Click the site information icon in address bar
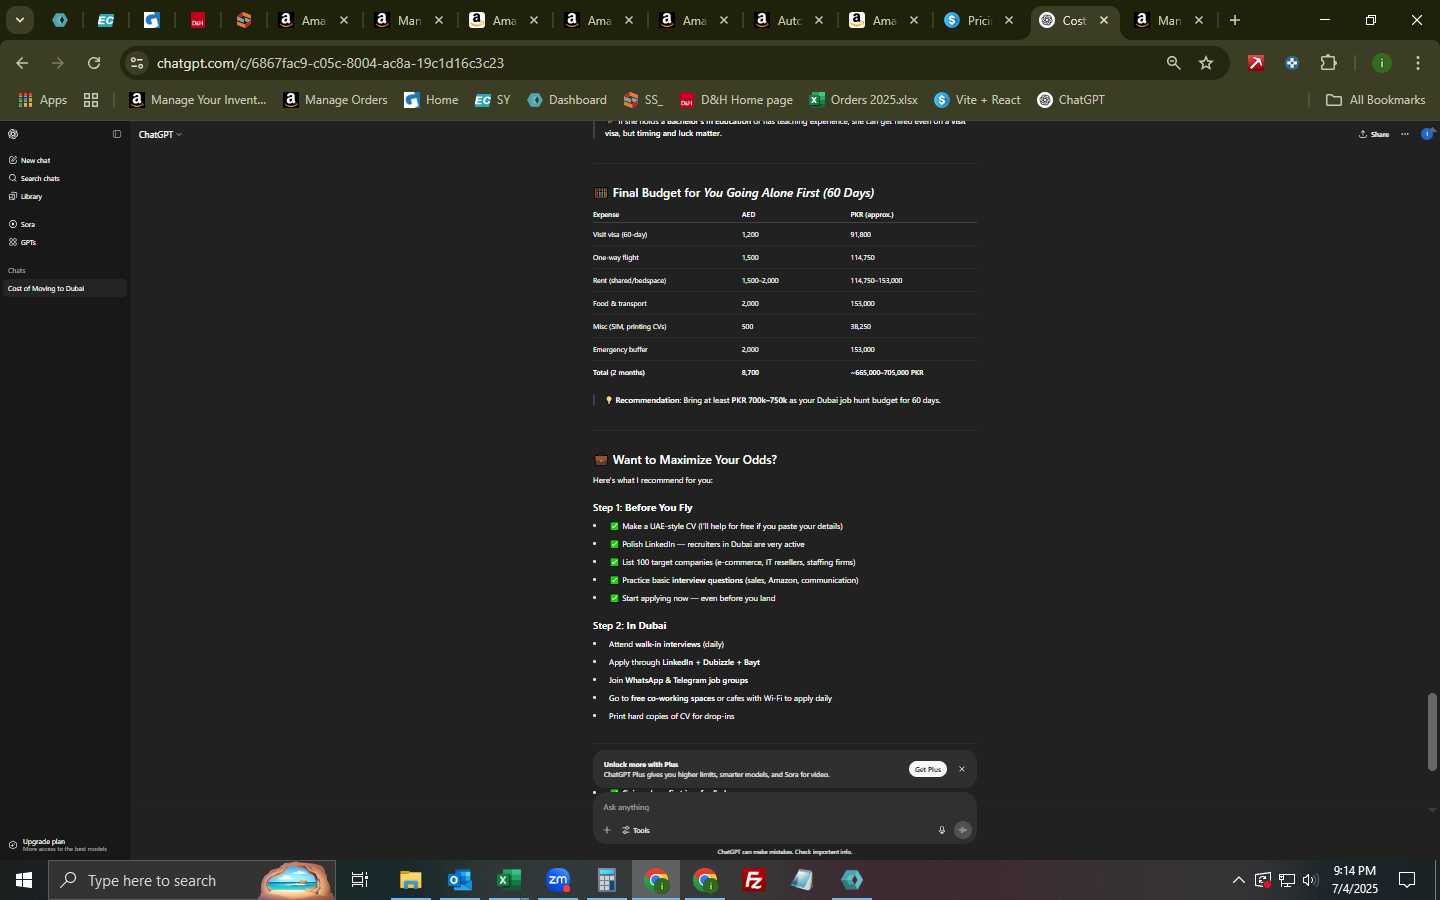The width and height of the screenshot is (1440, 900). (x=137, y=63)
